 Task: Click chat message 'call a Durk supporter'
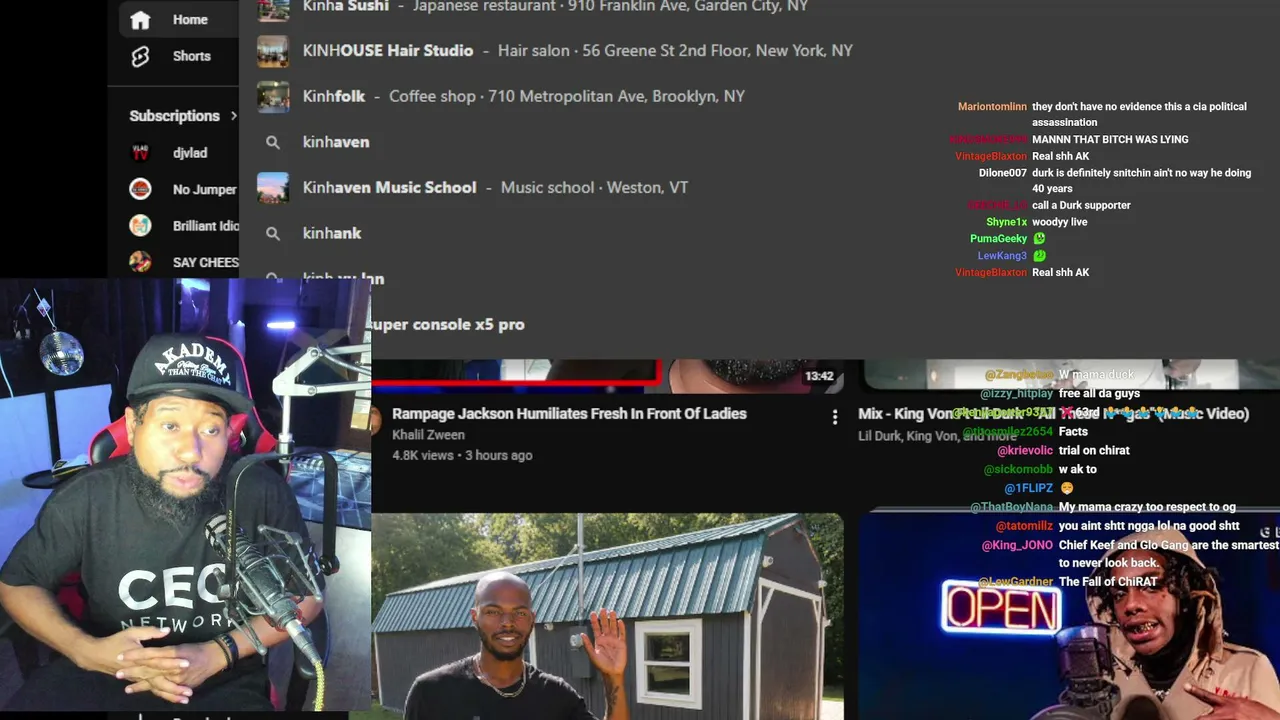pos(1081,205)
